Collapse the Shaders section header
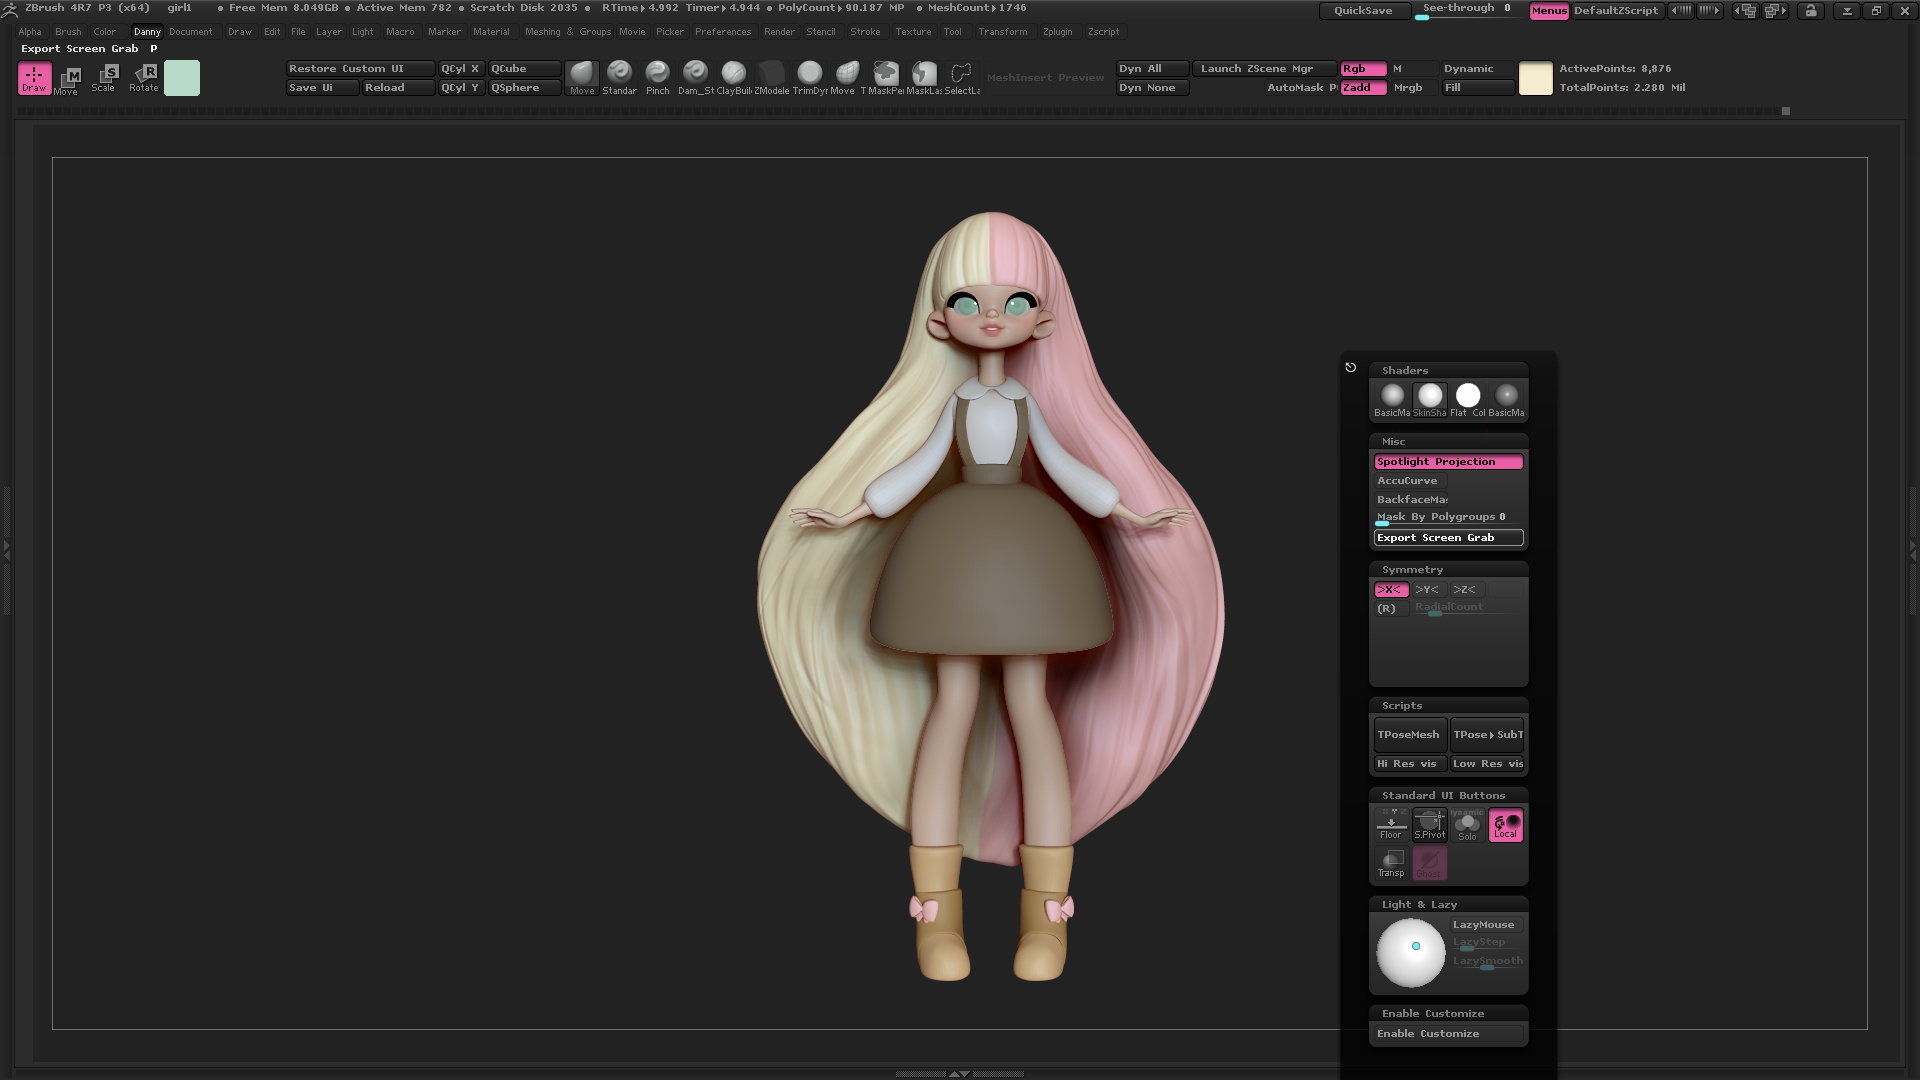 (1448, 370)
